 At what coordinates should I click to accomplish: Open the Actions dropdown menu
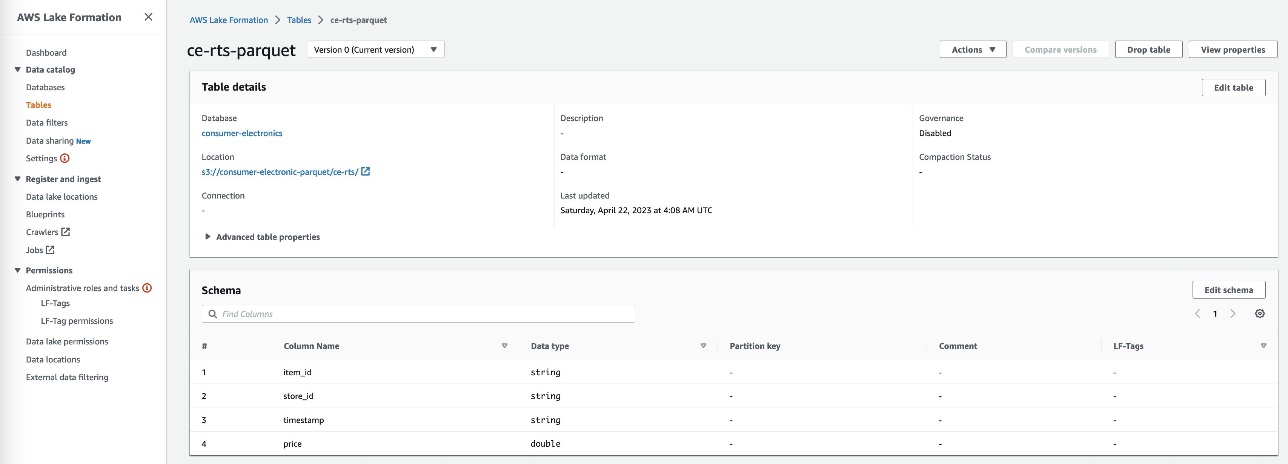click(972, 49)
